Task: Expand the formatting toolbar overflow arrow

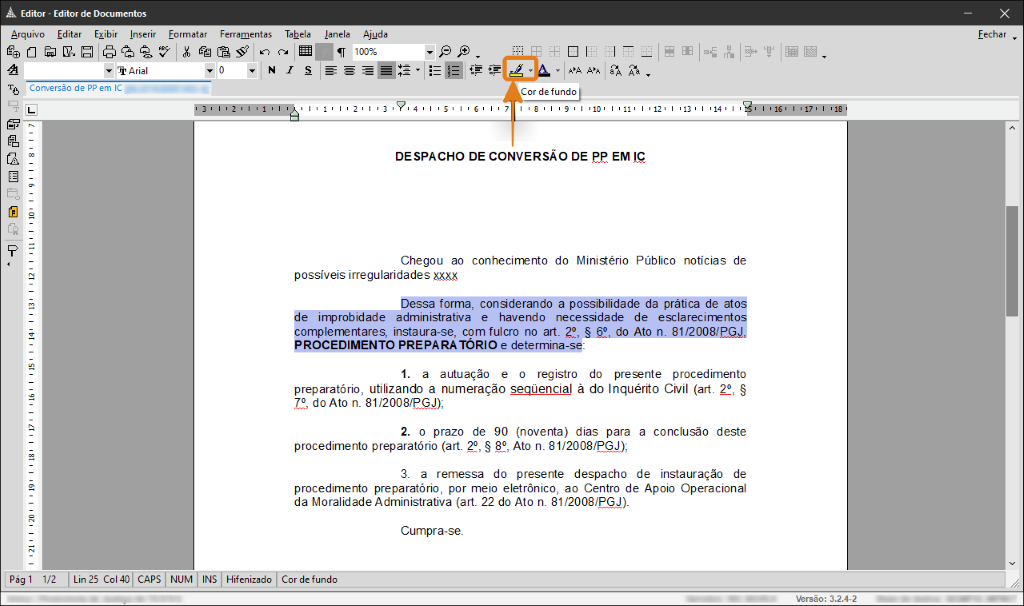Action: (648, 76)
